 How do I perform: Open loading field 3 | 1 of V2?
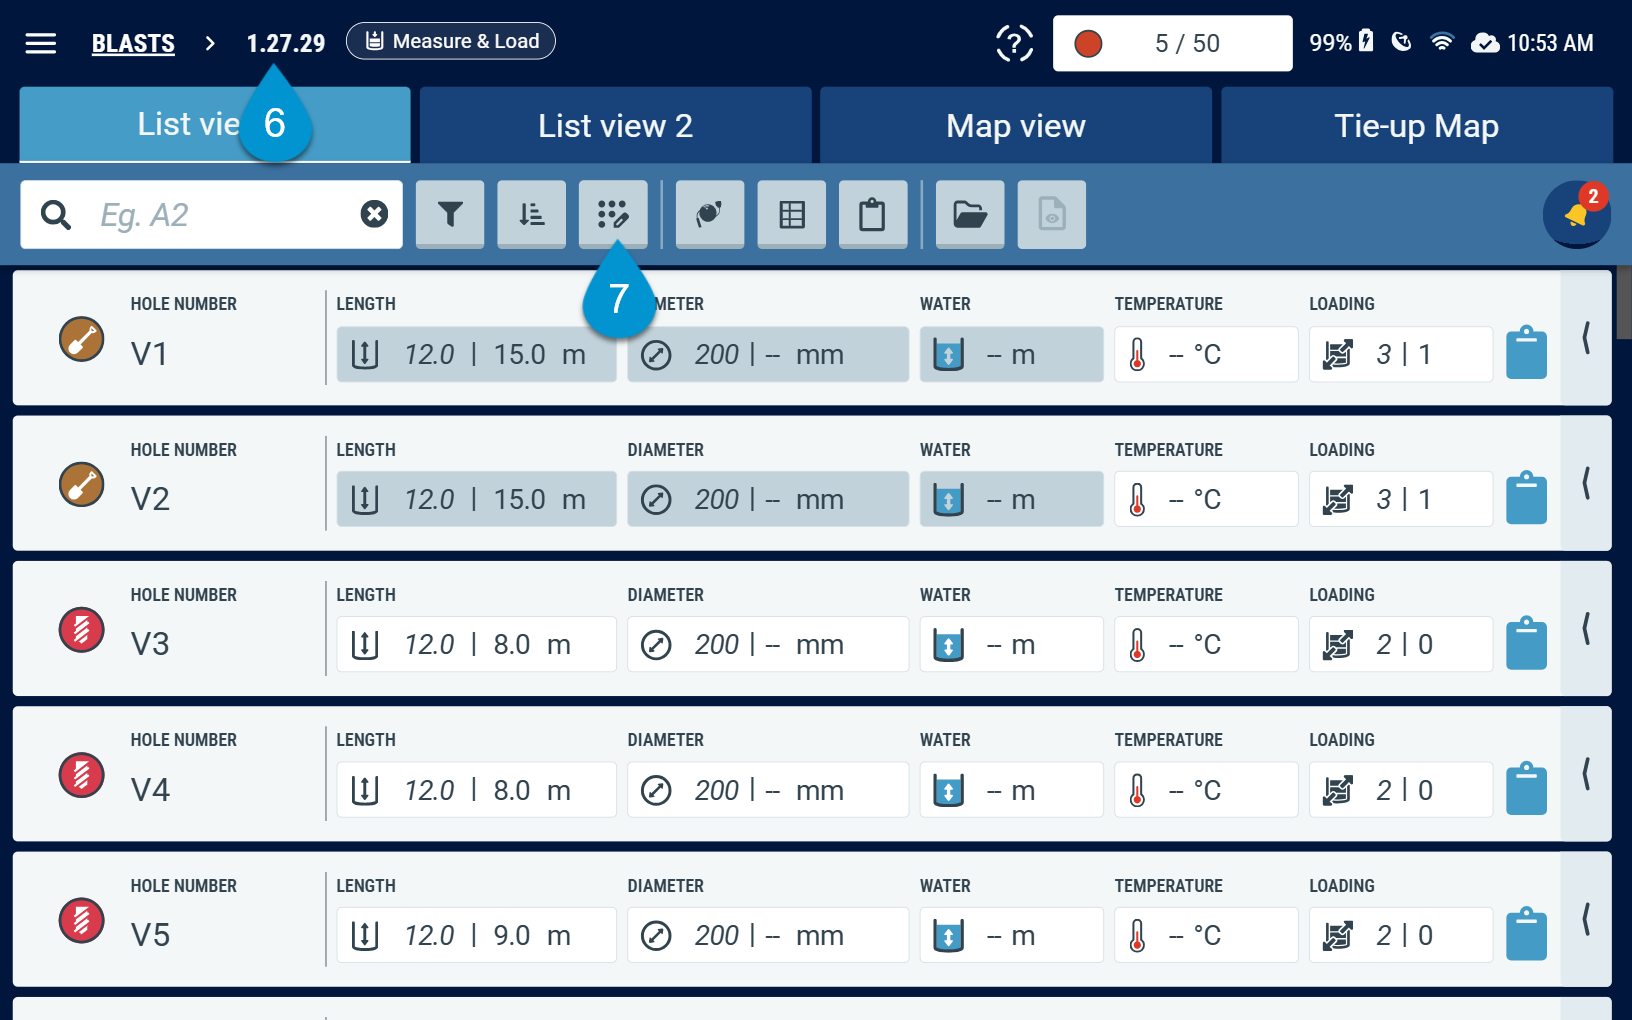click(1401, 499)
